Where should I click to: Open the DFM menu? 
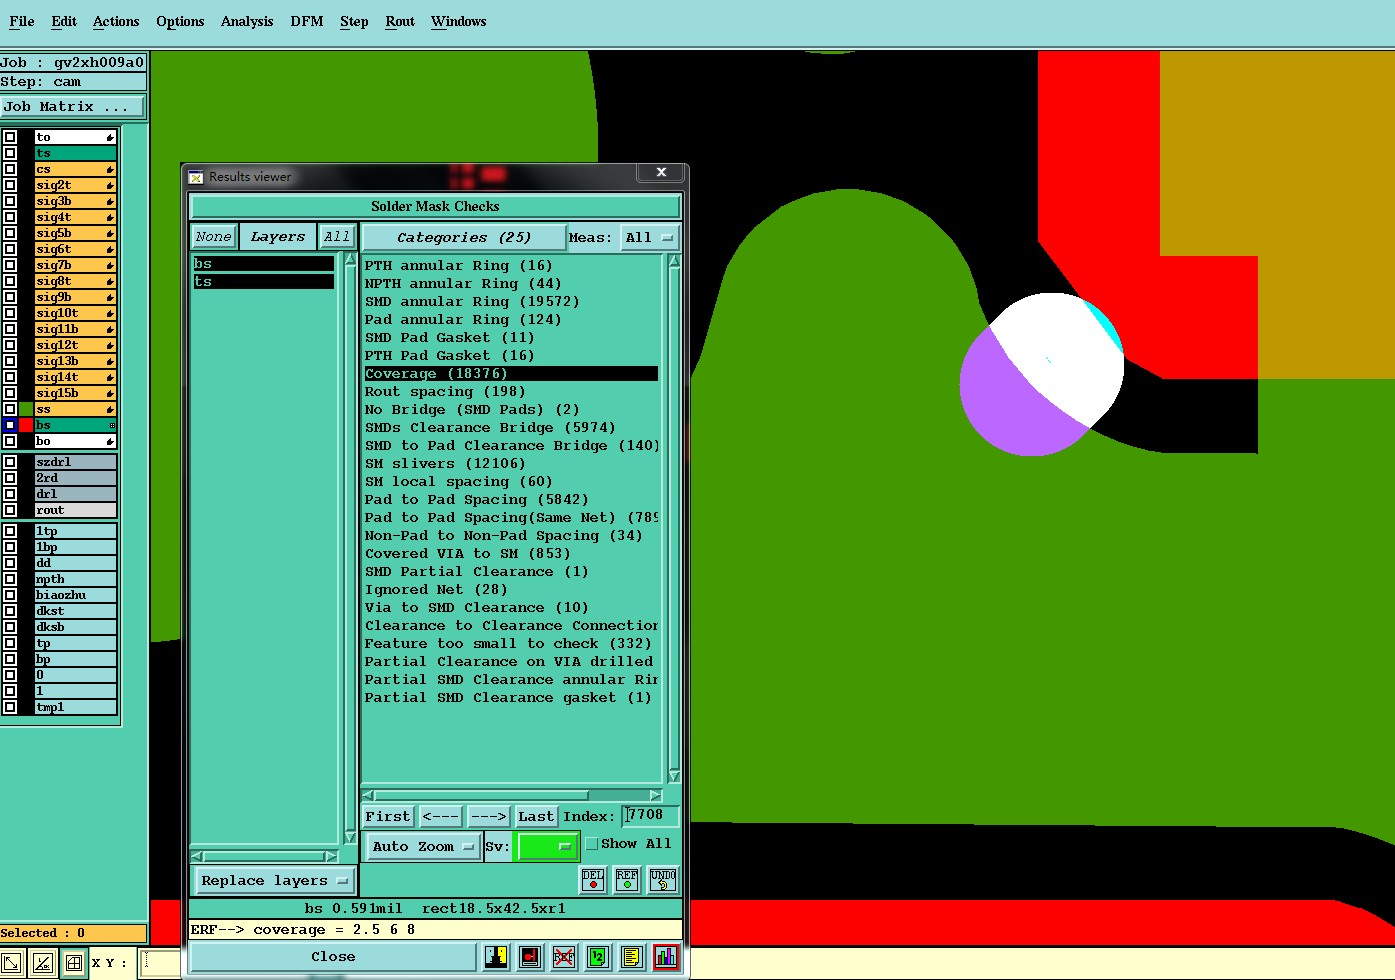click(307, 21)
